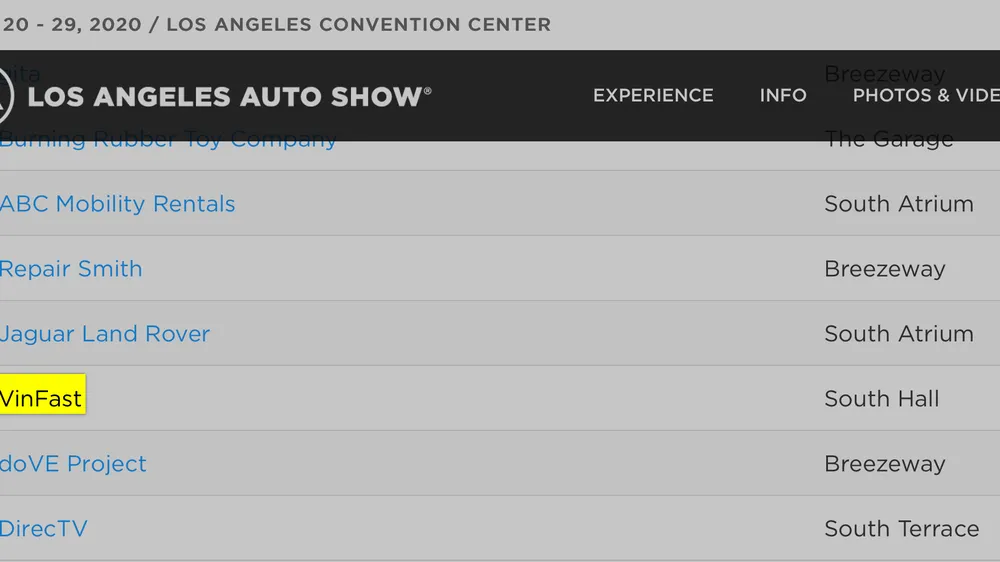Open the ABC Mobility Rentals link
Viewport: 1000px width, 562px height.
(x=117, y=203)
